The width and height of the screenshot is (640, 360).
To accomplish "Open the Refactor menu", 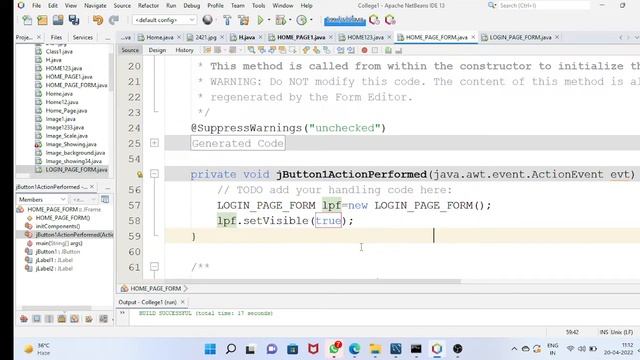I will click(x=148, y=6).
